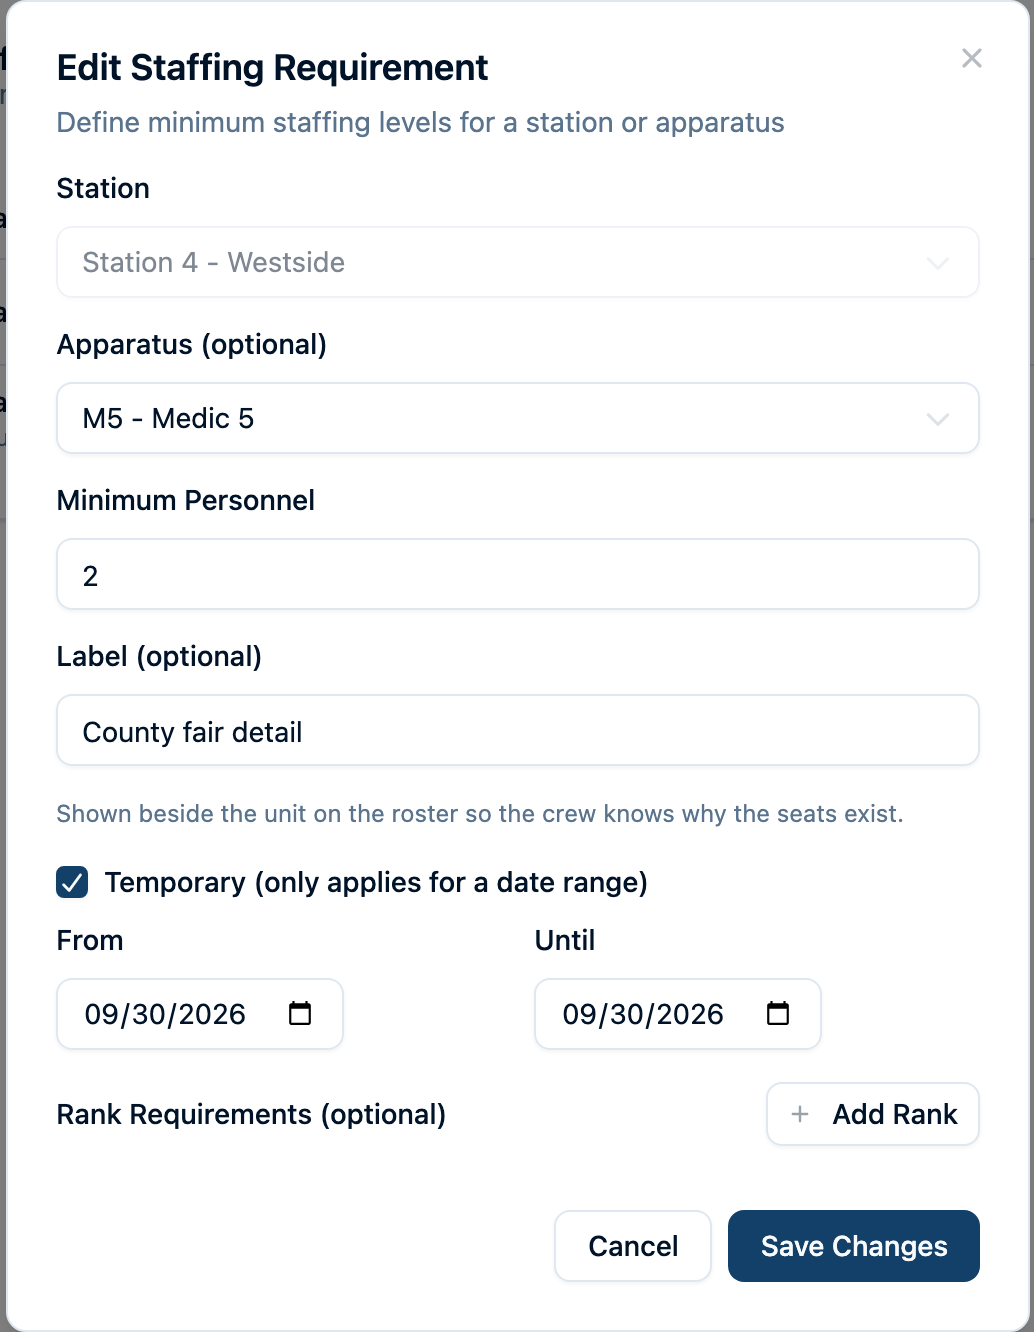The width and height of the screenshot is (1034, 1332).
Task: Select the day segment of From date
Action: coord(149,1014)
